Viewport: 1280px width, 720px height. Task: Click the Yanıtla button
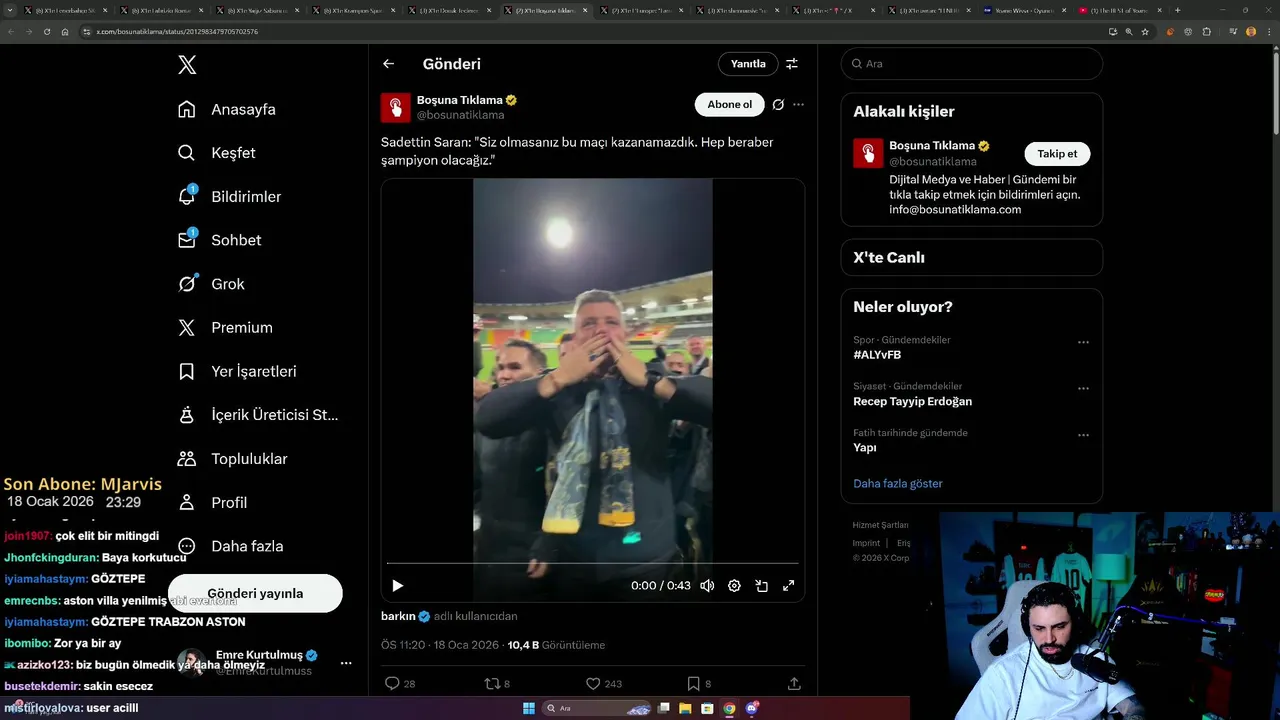pos(748,64)
